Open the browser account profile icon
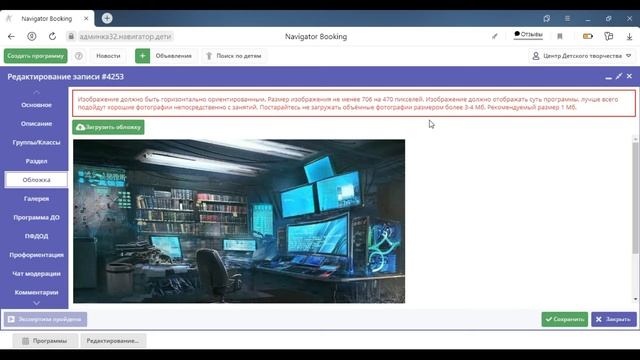The height and width of the screenshot is (360, 640). pos(31,36)
